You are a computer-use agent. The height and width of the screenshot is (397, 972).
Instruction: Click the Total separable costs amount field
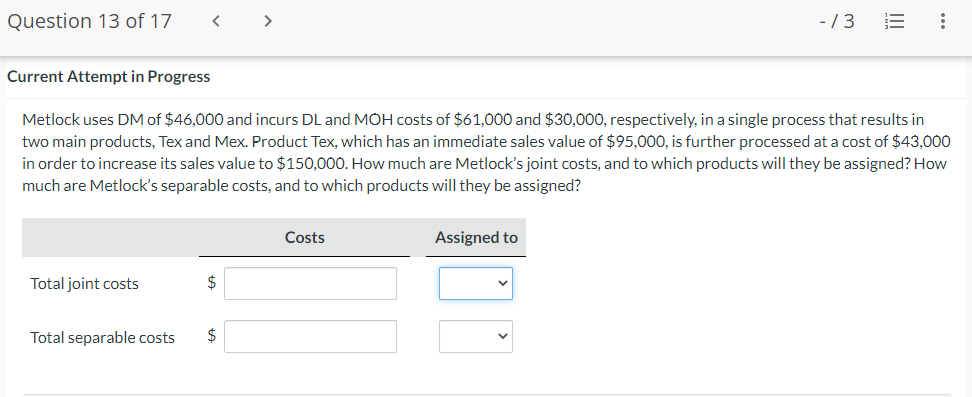pos(311,337)
